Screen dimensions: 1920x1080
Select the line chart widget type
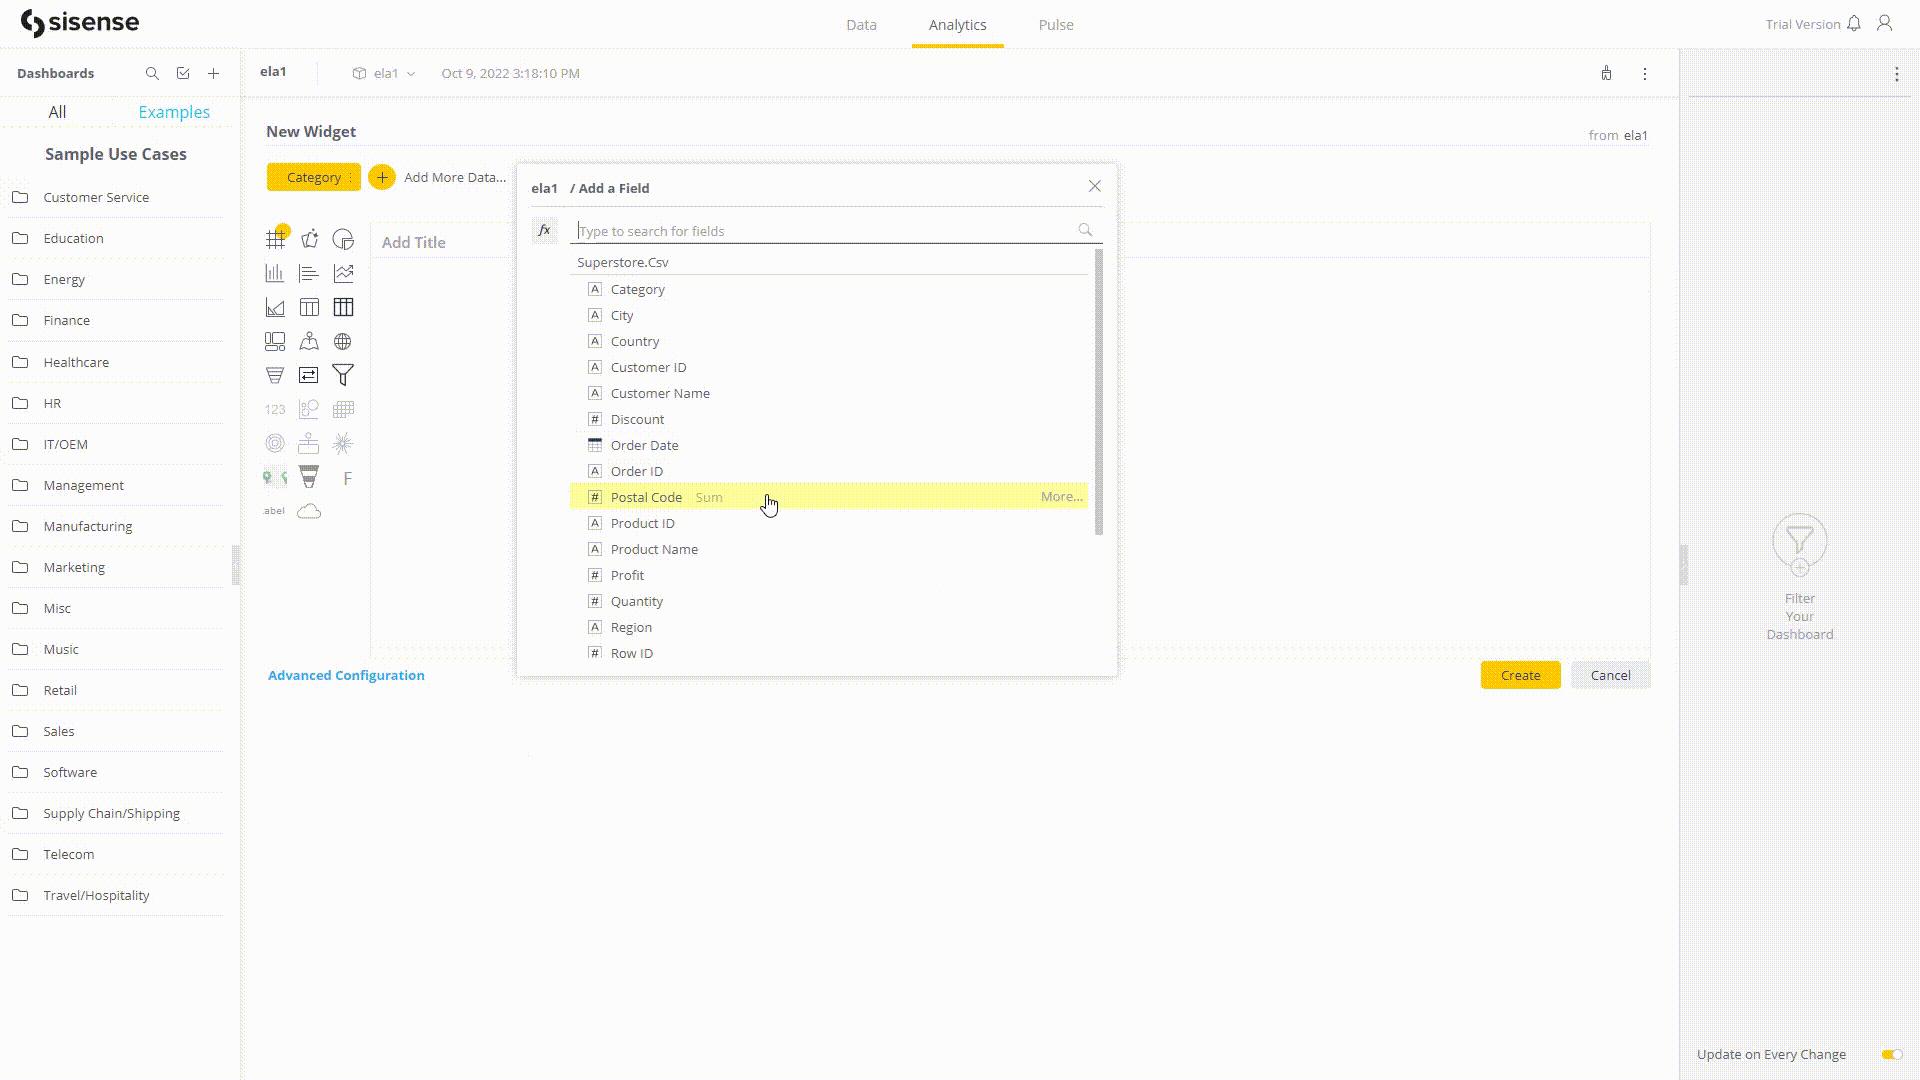343,272
